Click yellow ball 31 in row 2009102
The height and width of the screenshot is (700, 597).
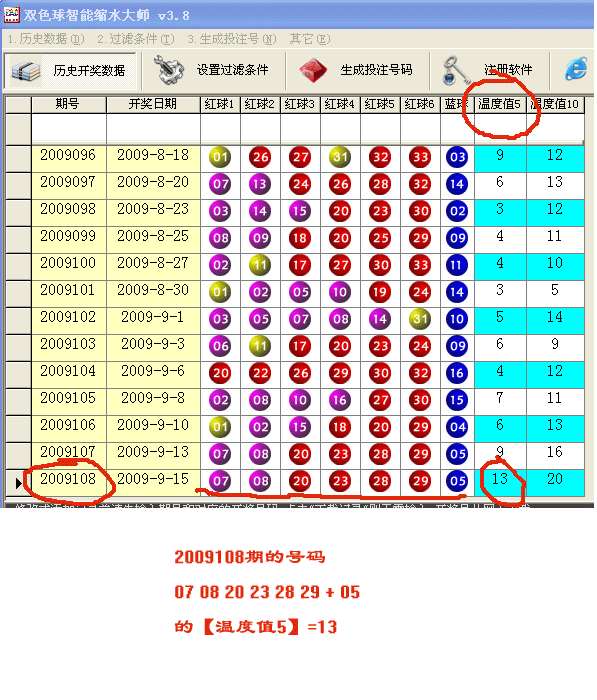[x=420, y=319]
